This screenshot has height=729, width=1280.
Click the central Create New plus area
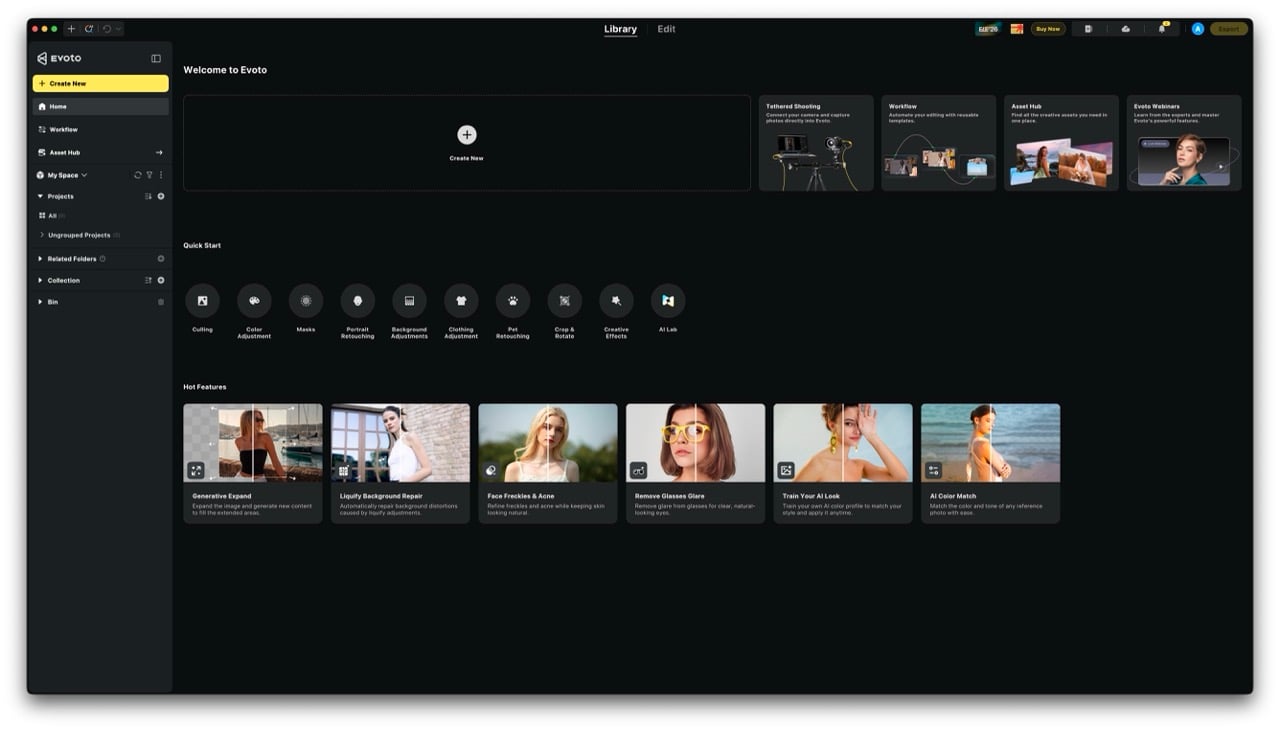(467, 143)
